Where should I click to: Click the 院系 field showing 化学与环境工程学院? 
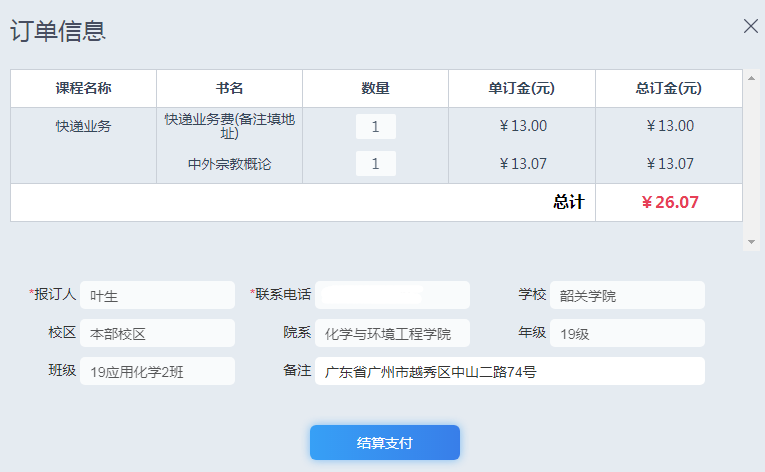tap(392, 333)
